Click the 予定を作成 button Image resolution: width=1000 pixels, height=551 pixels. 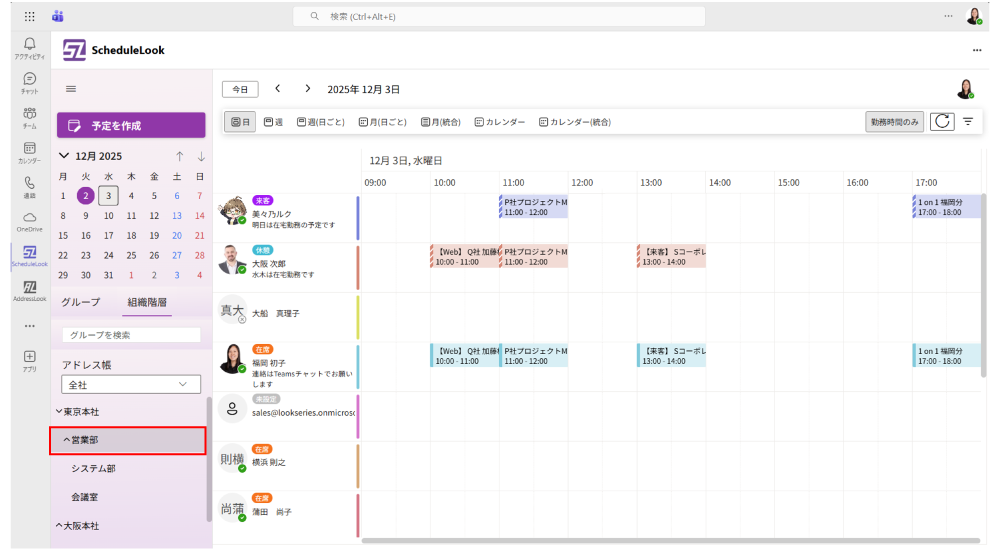(131, 126)
